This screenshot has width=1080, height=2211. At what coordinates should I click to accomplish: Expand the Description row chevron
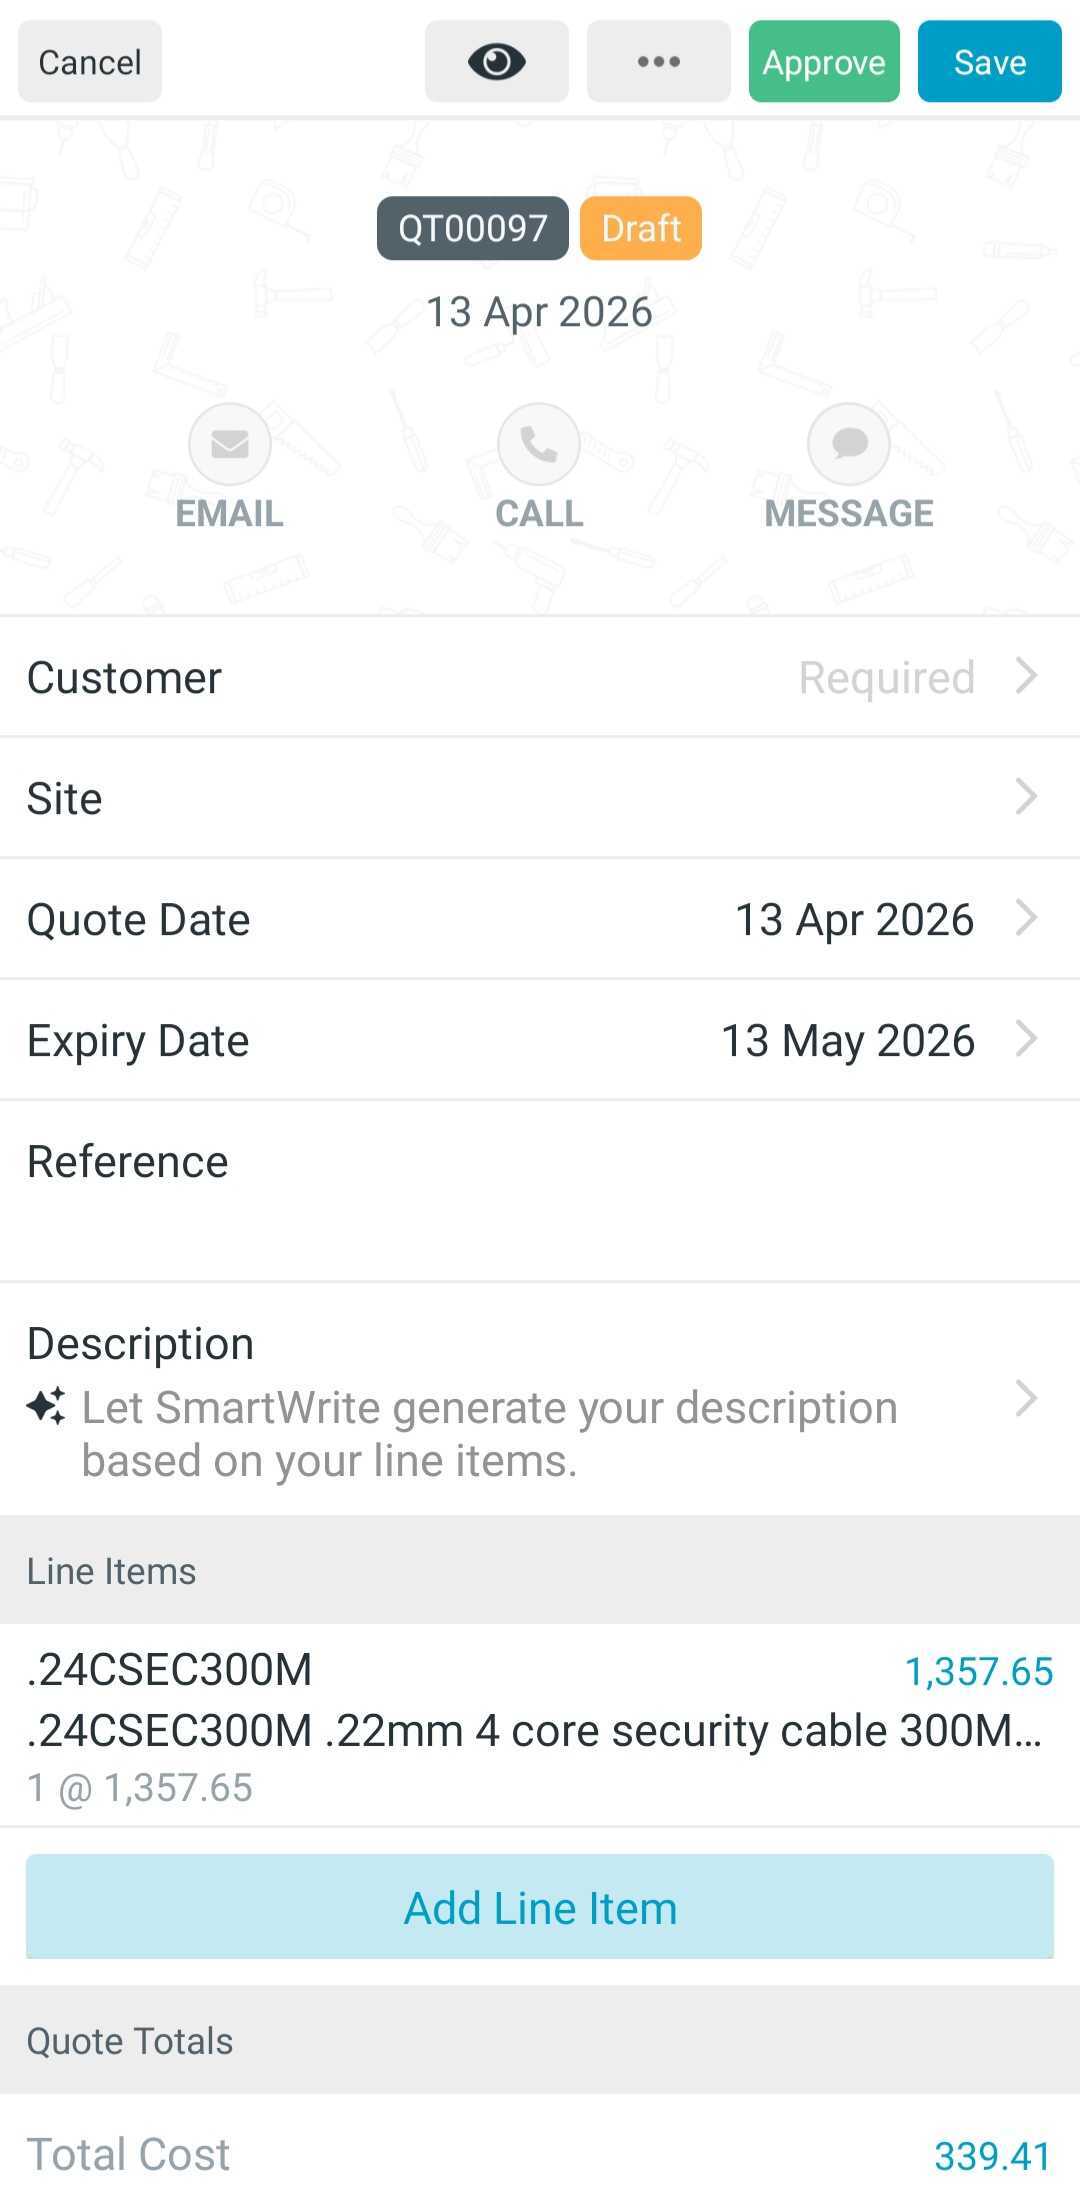[1026, 1398]
